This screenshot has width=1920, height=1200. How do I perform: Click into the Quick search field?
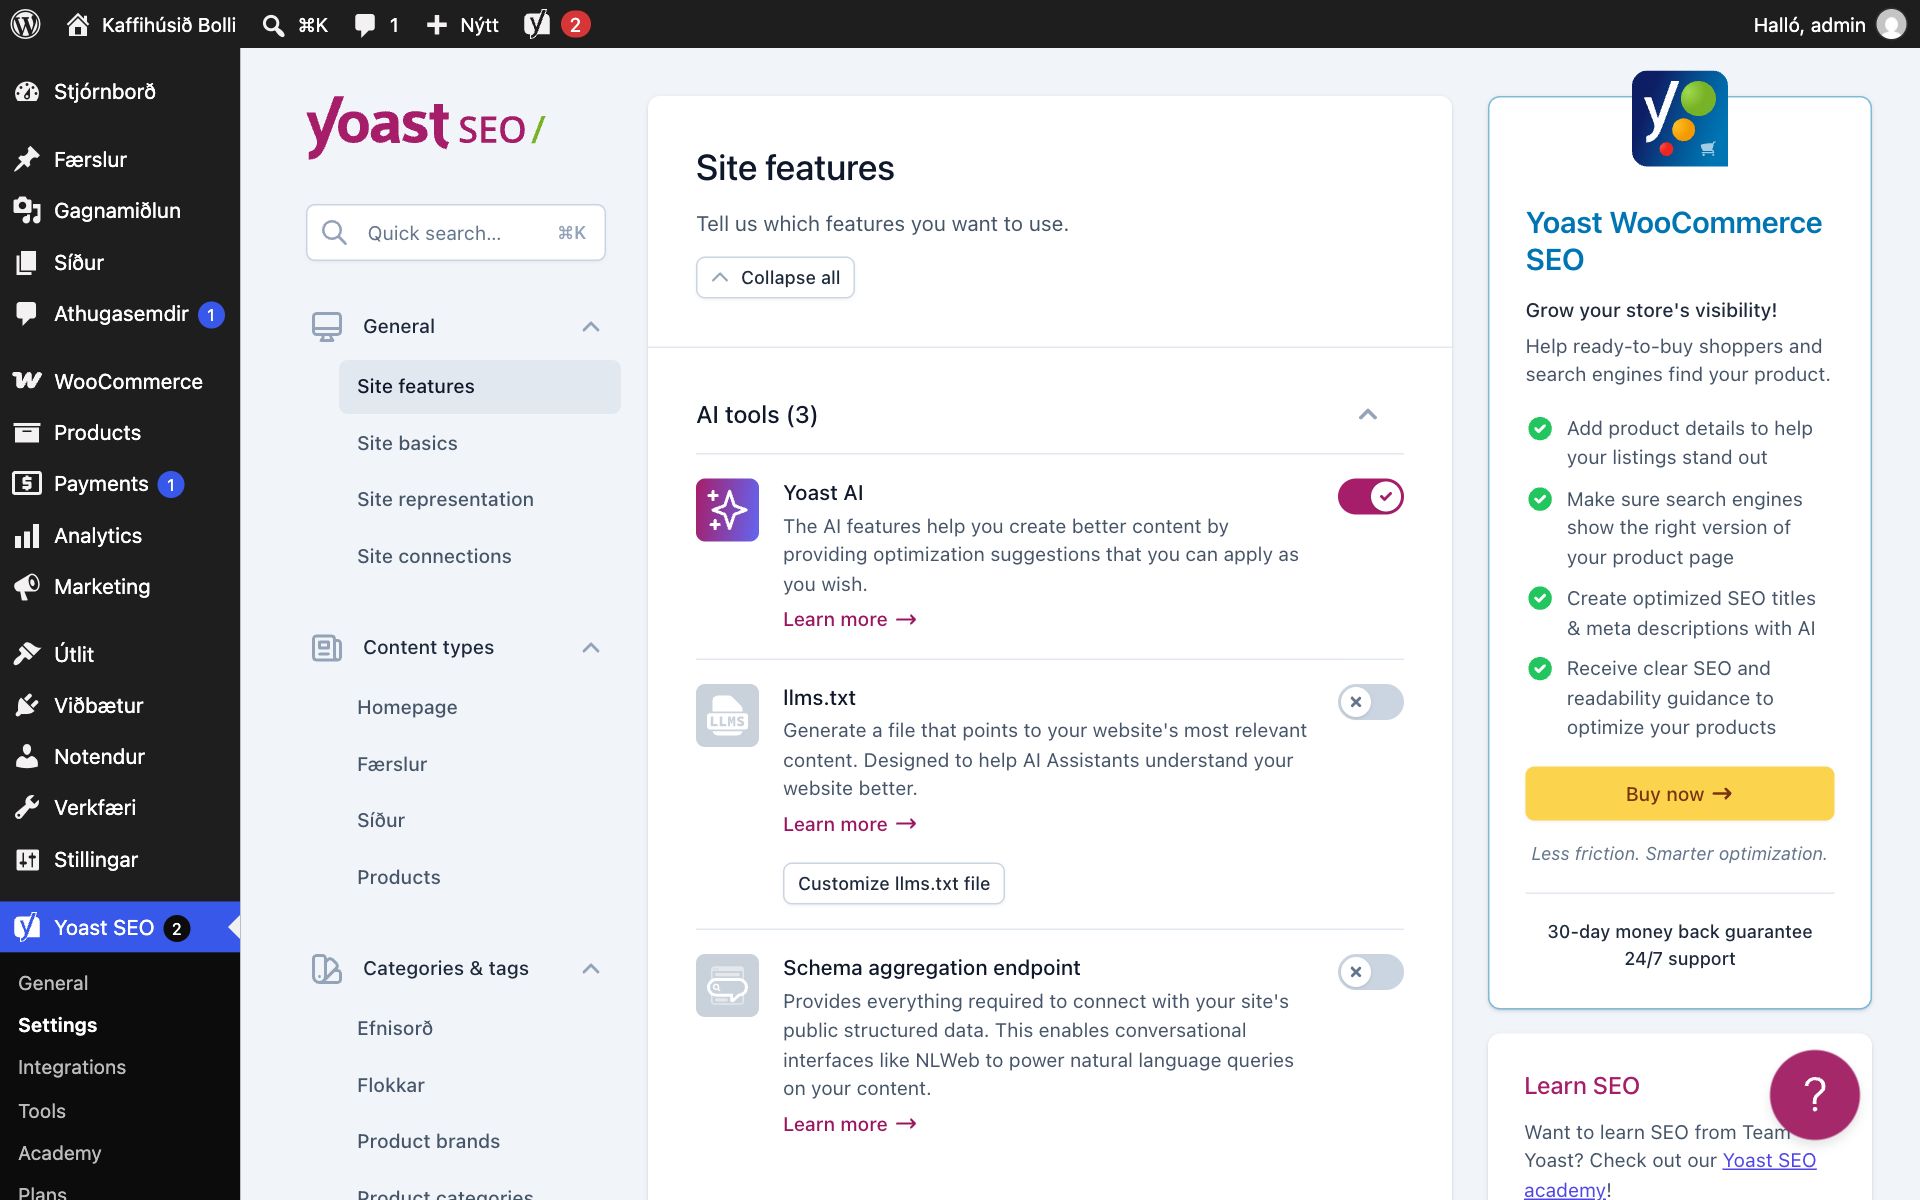coord(456,233)
